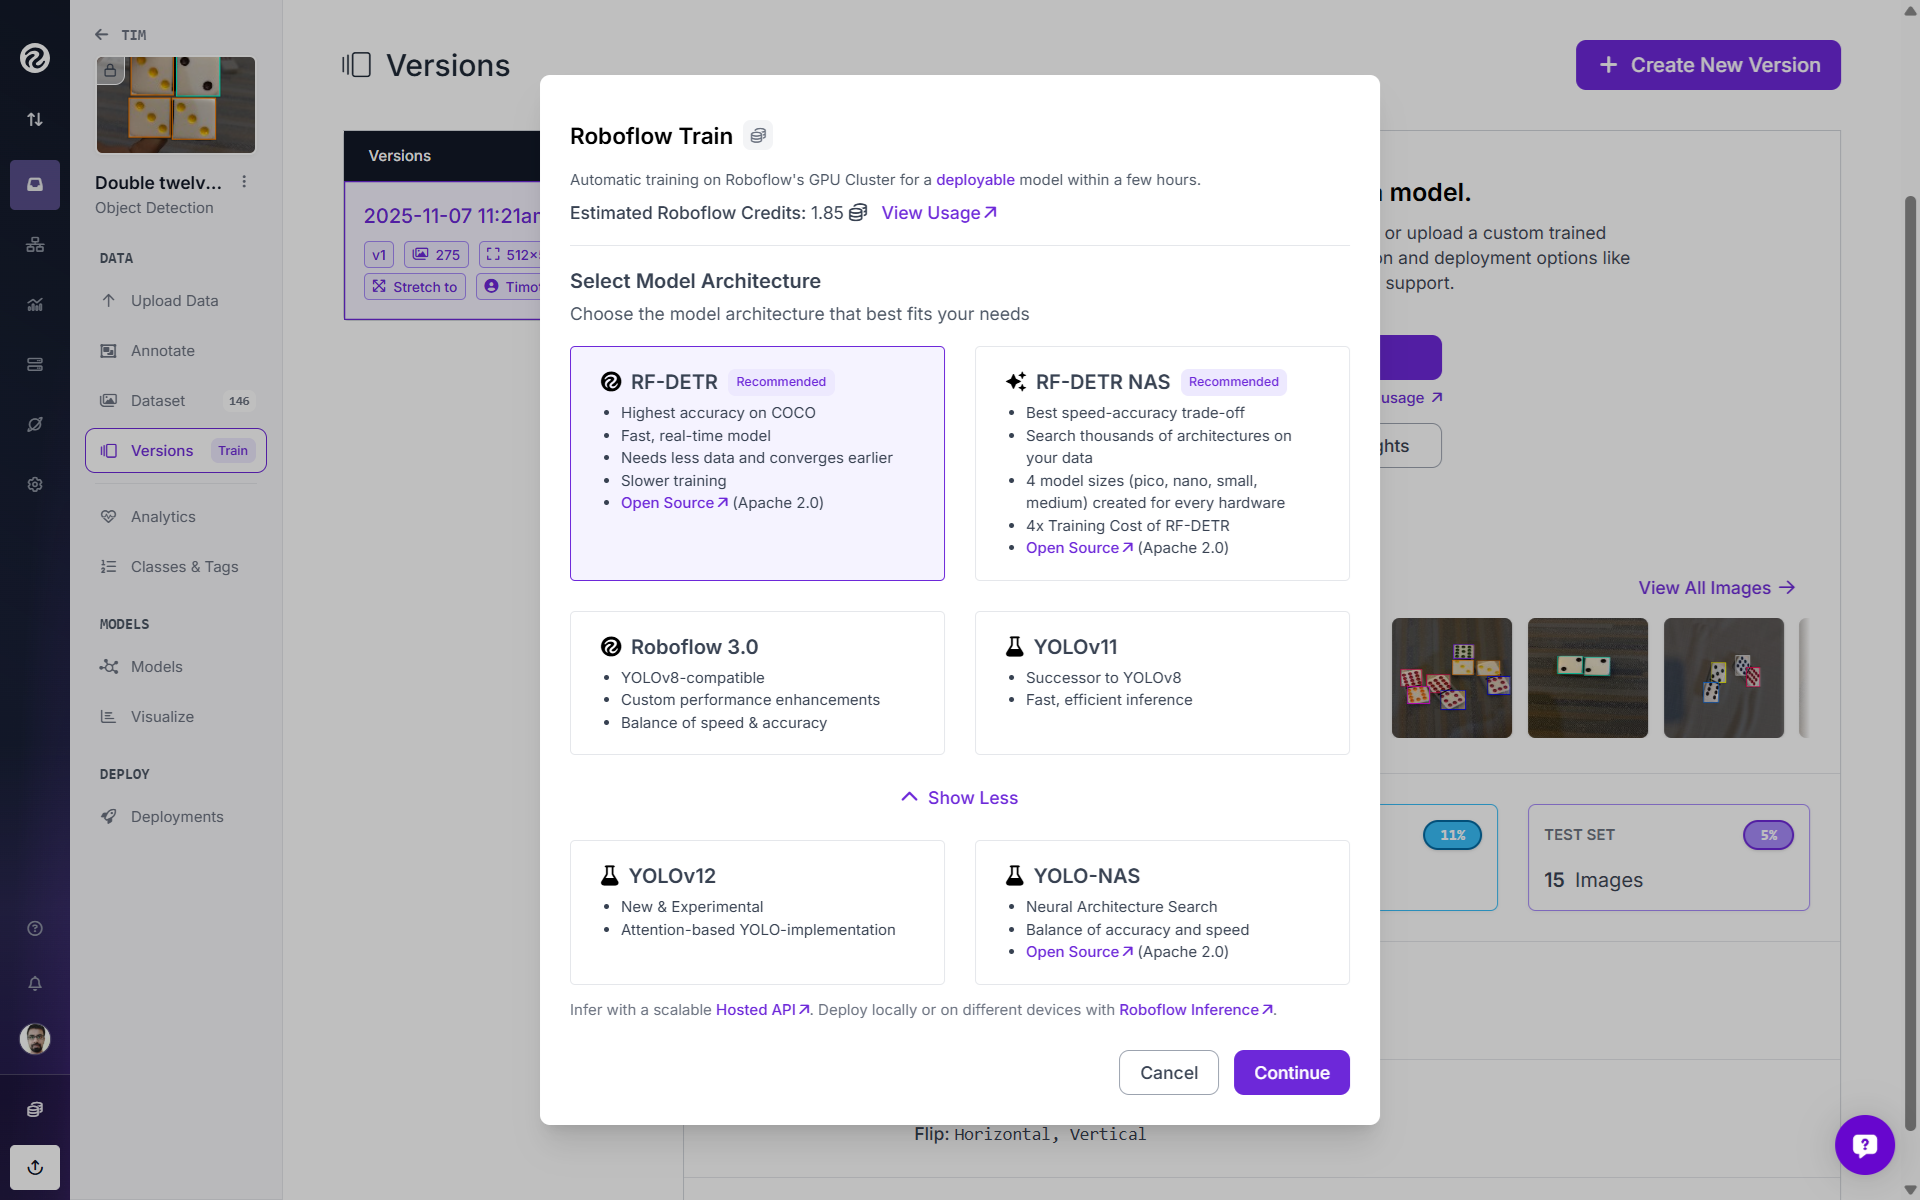The height and width of the screenshot is (1200, 1920).
Task: Click the user profile avatar
Action: click(35, 1039)
